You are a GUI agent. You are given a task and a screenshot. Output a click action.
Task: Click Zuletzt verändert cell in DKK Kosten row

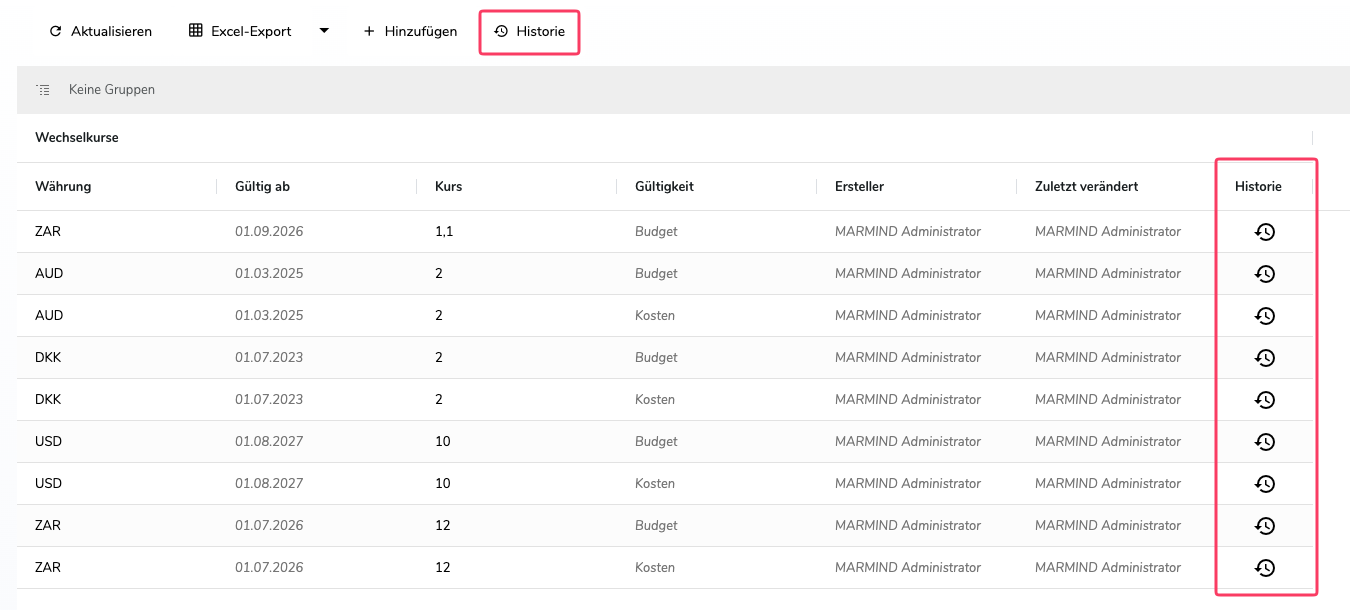pyautogui.click(x=1108, y=400)
